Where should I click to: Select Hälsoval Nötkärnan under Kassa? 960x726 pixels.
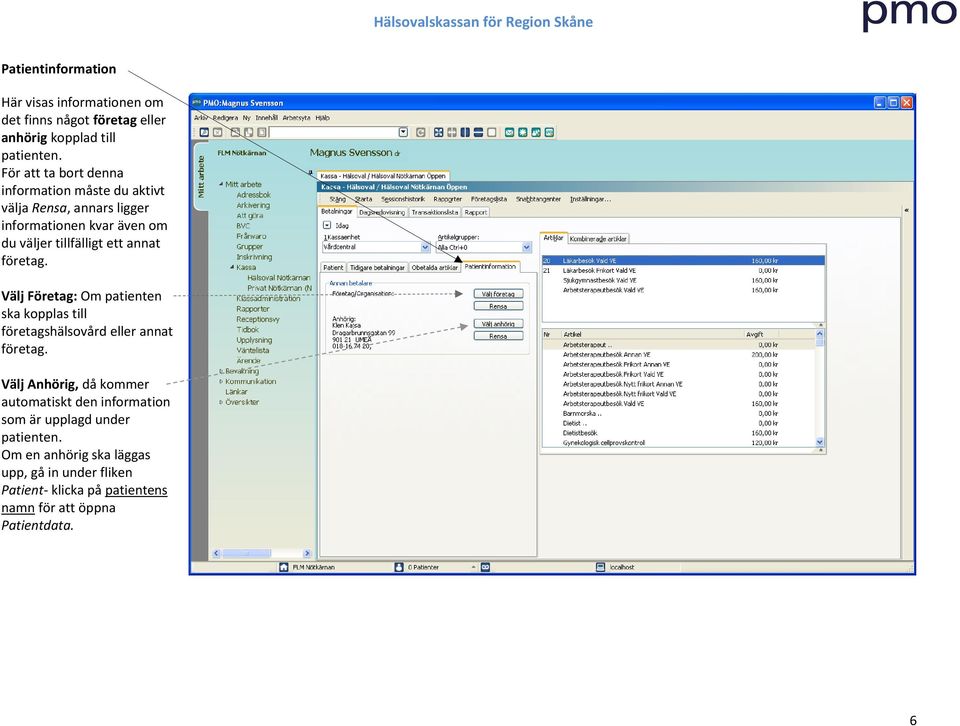point(279,277)
